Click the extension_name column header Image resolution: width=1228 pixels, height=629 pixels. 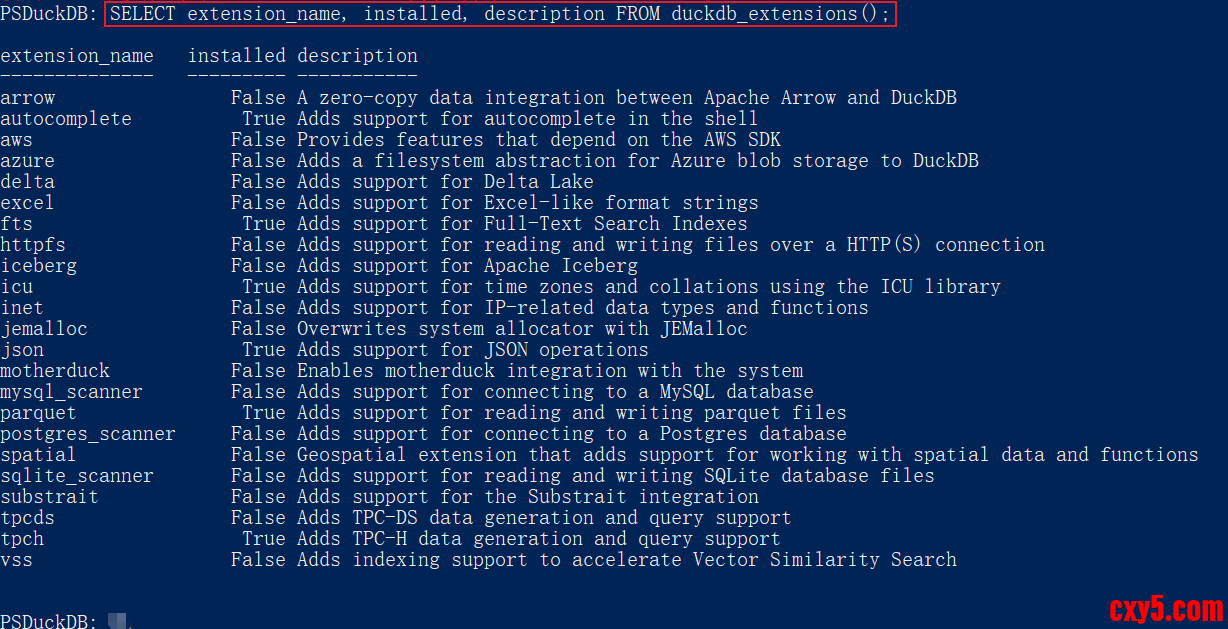[77, 56]
